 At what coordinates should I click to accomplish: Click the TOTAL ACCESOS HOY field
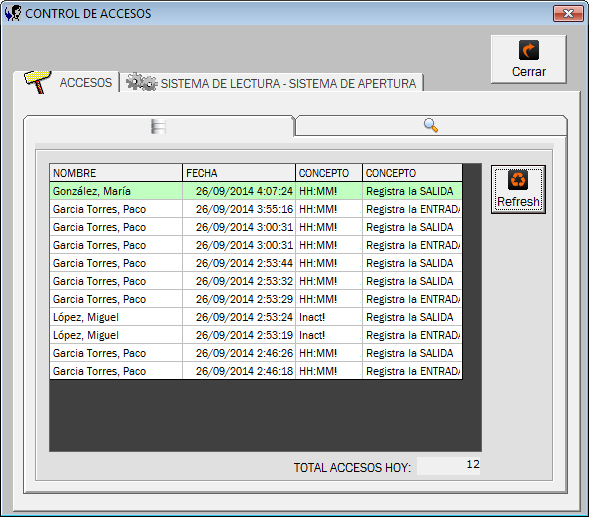click(x=448, y=466)
